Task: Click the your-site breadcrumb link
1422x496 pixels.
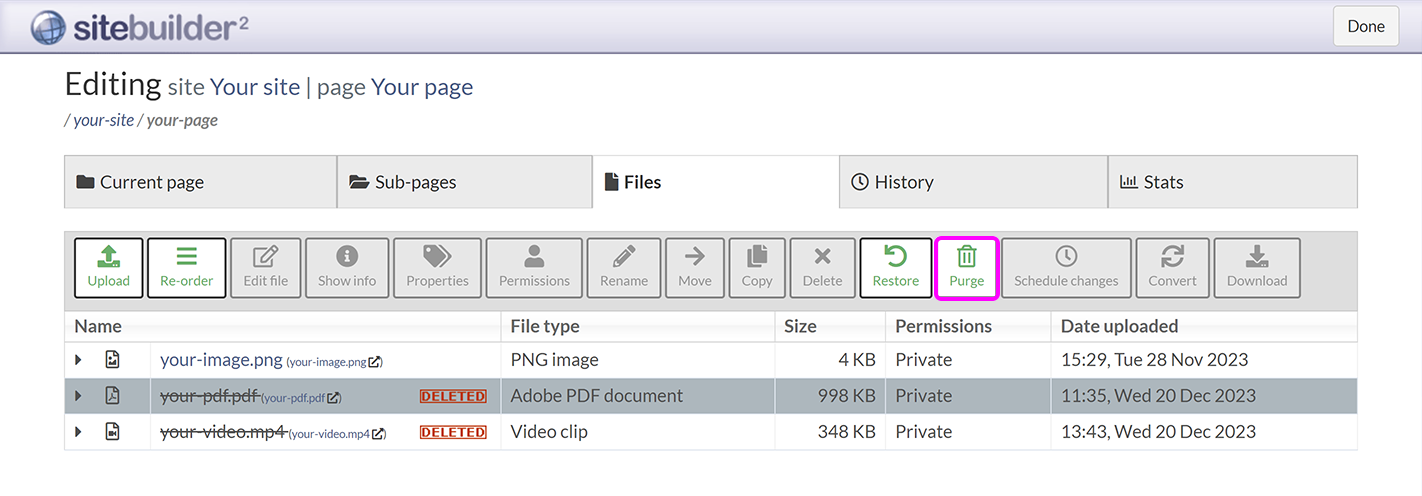Action: click(x=103, y=120)
